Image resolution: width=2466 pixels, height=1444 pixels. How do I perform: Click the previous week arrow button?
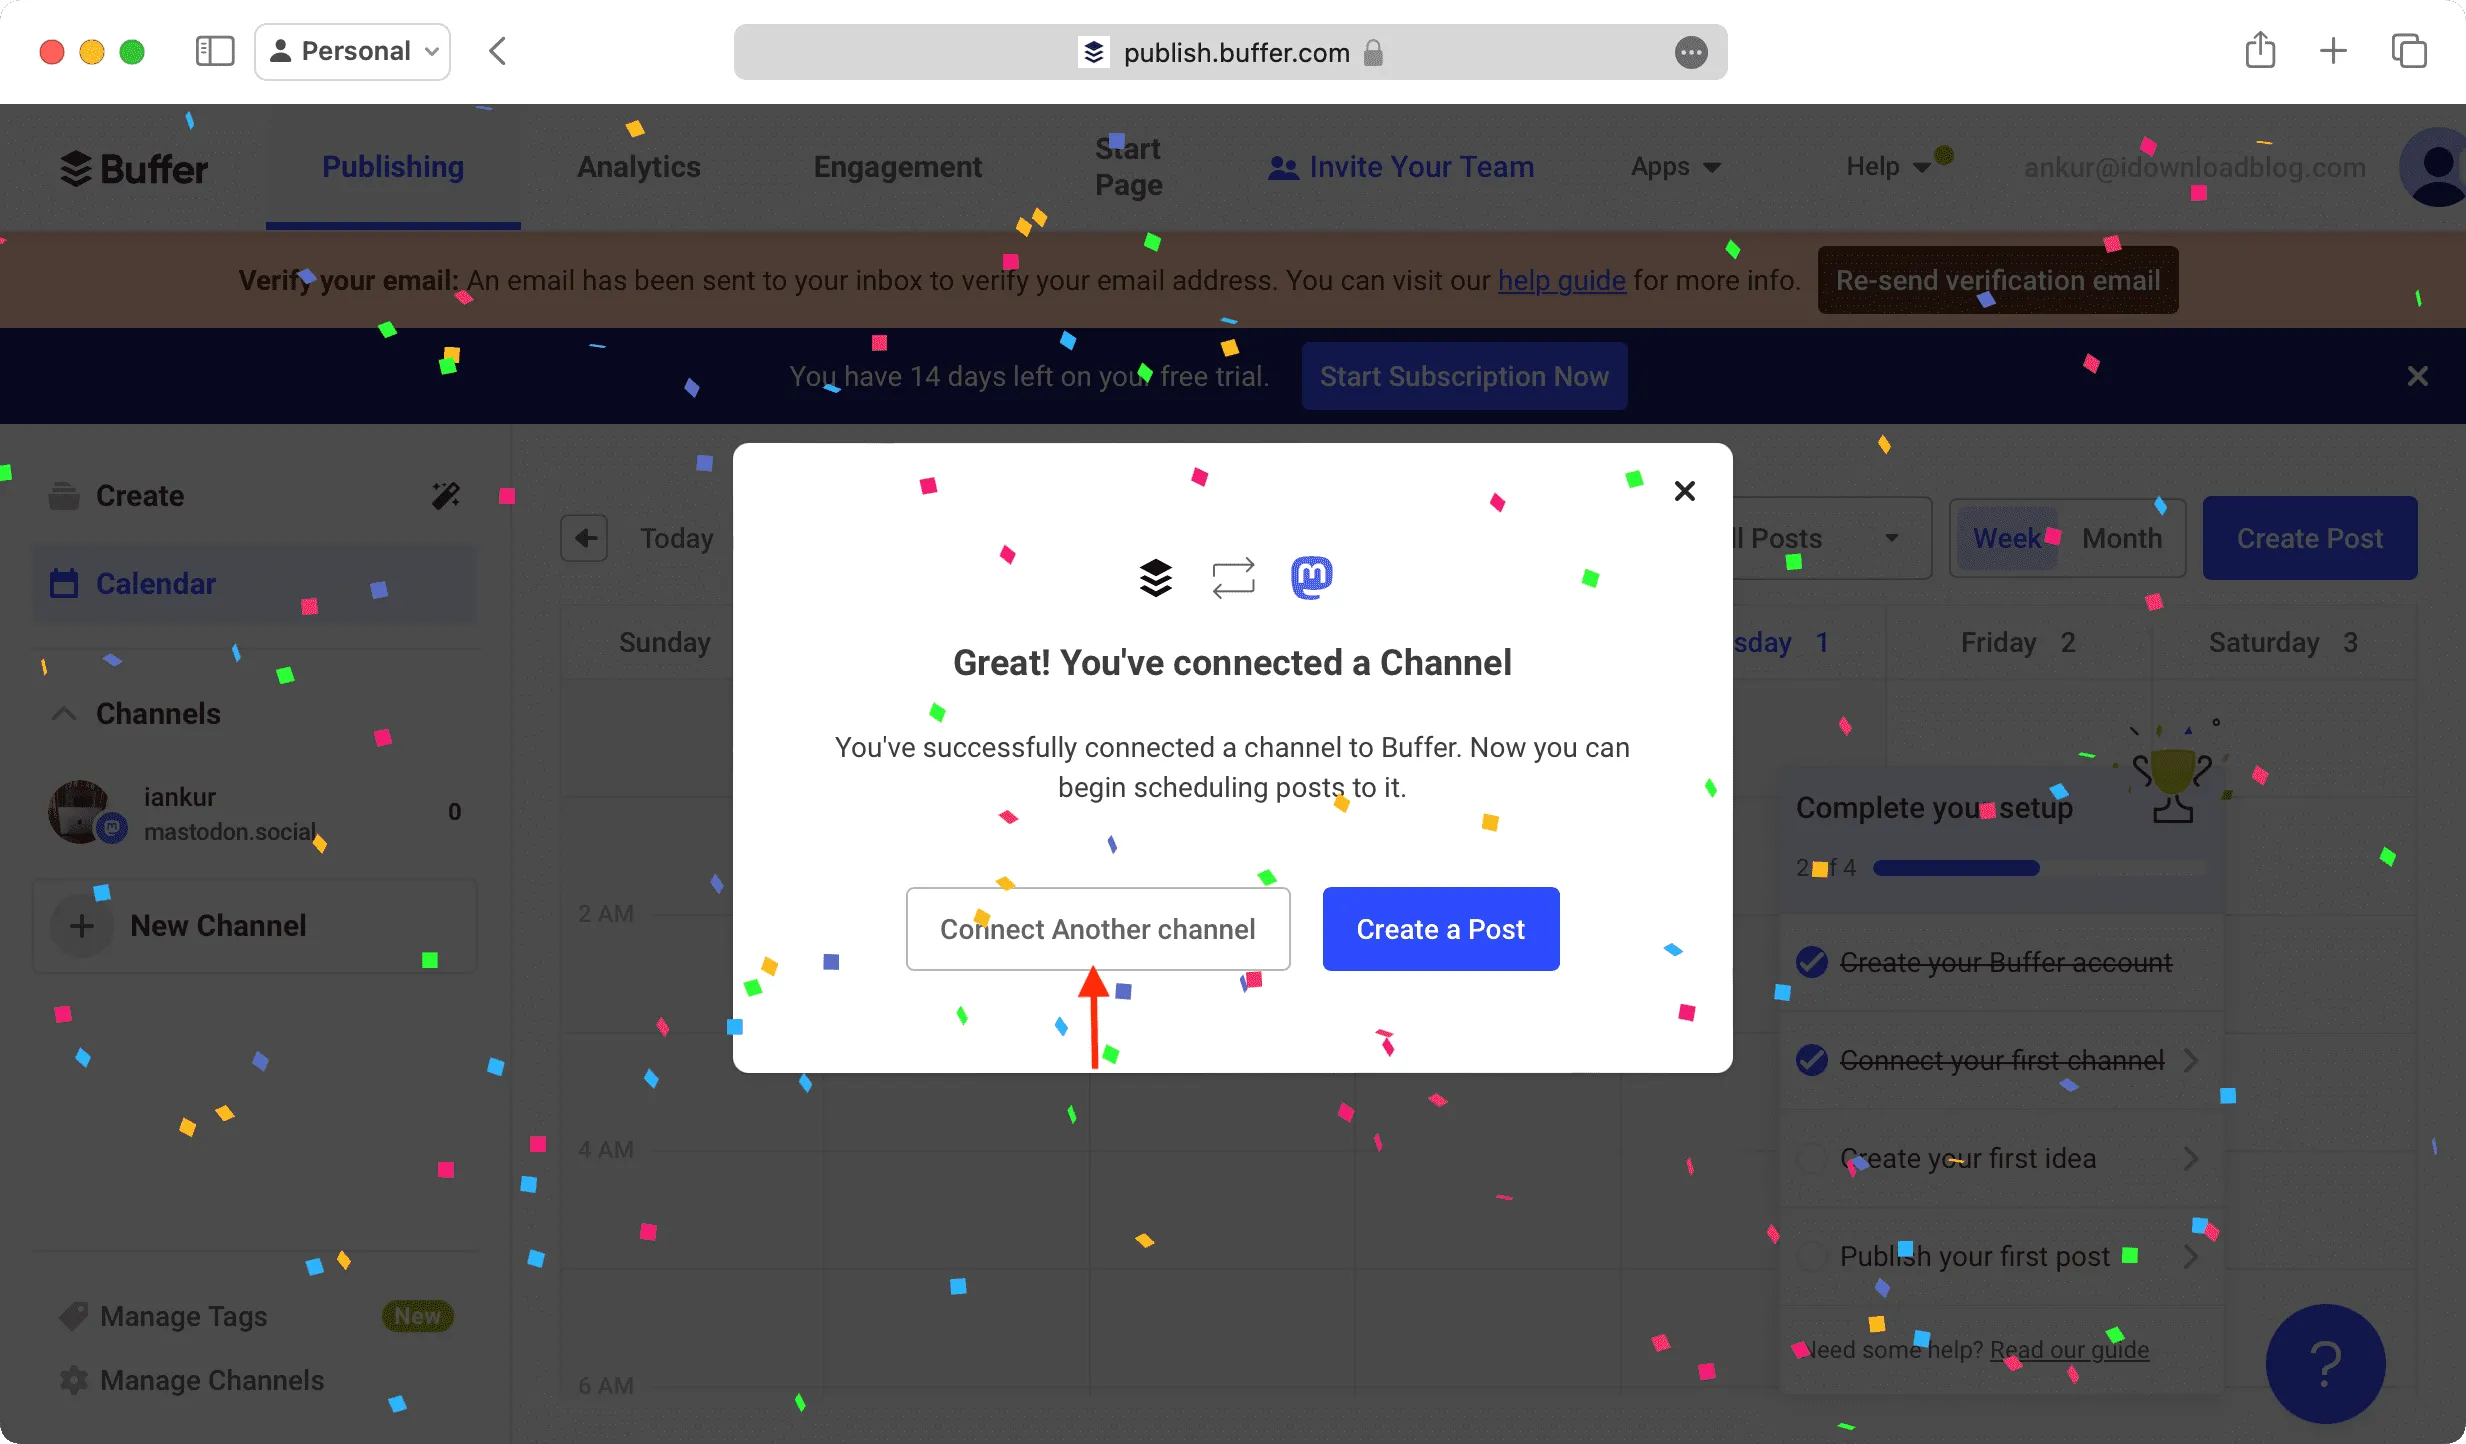(586, 538)
